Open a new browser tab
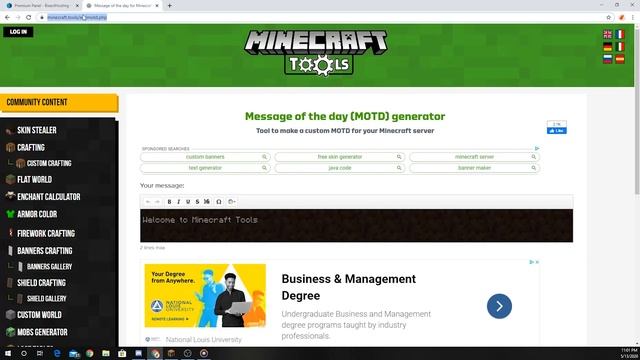The image size is (640, 360). coord(169,6)
